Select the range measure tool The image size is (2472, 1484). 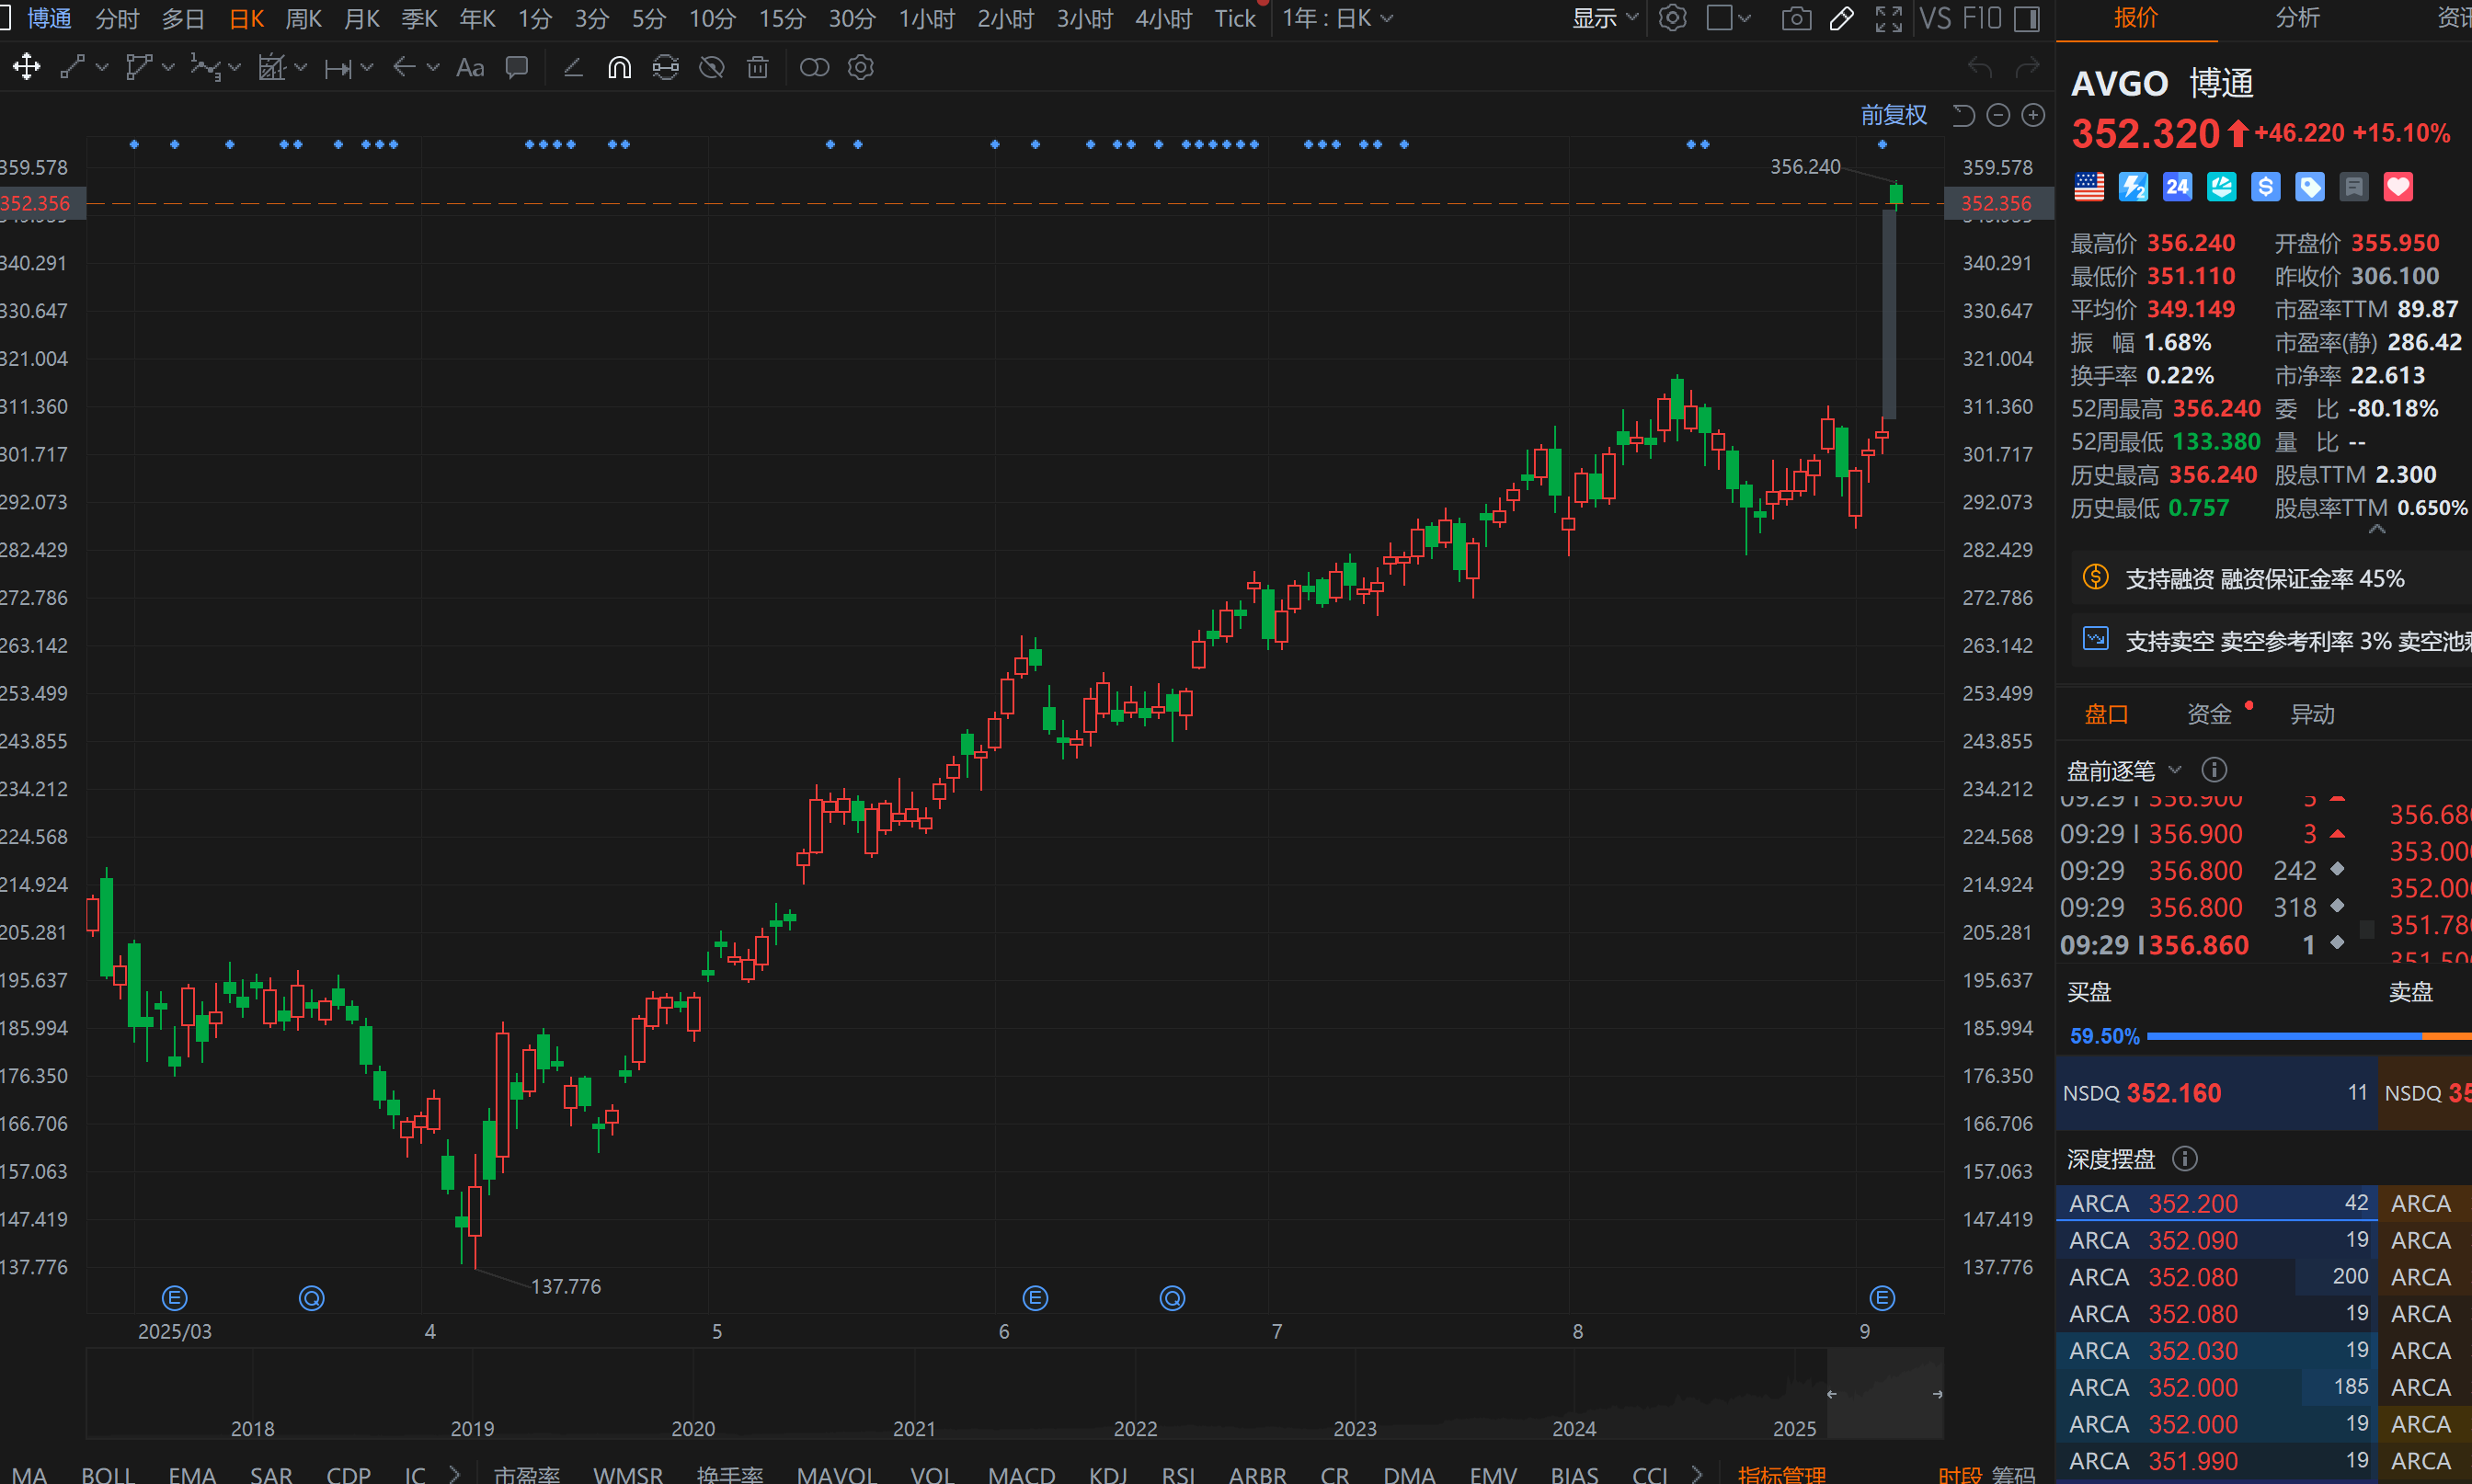338,68
